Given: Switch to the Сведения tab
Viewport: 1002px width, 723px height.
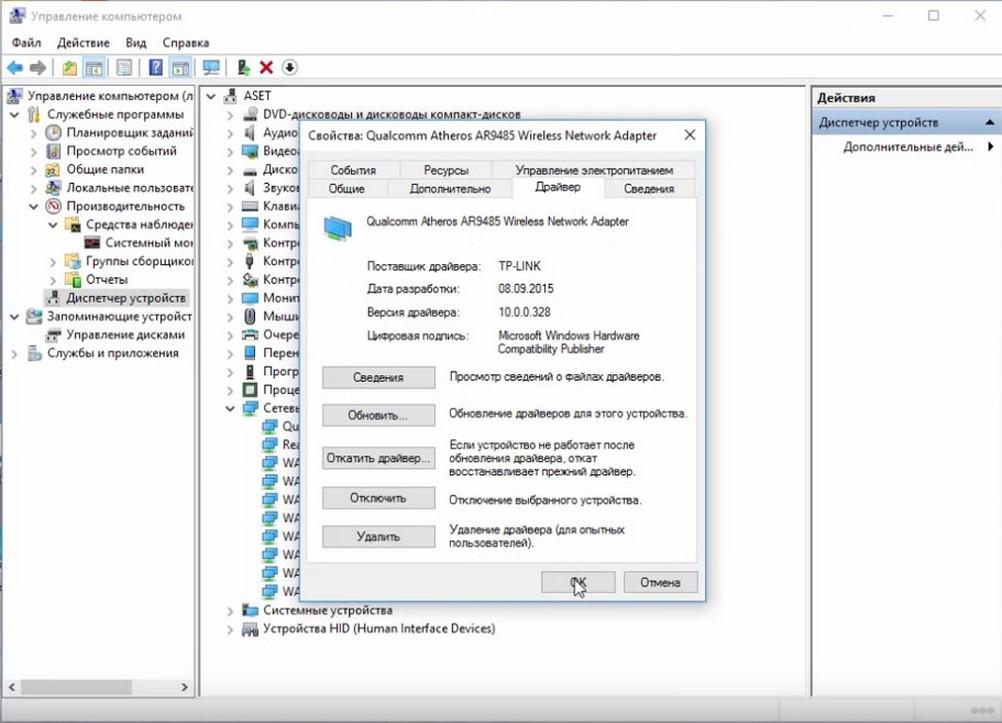Looking at the screenshot, I should click(x=649, y=189).
